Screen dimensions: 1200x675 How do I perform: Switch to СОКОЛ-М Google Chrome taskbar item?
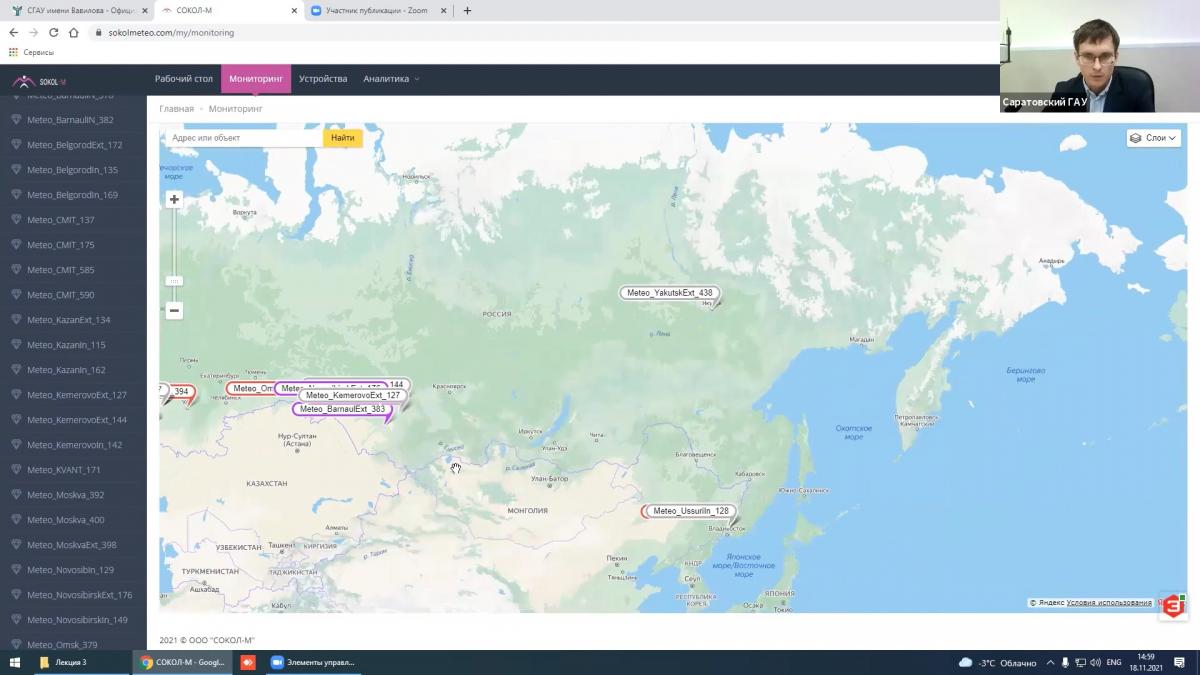(x=183, y=662)
